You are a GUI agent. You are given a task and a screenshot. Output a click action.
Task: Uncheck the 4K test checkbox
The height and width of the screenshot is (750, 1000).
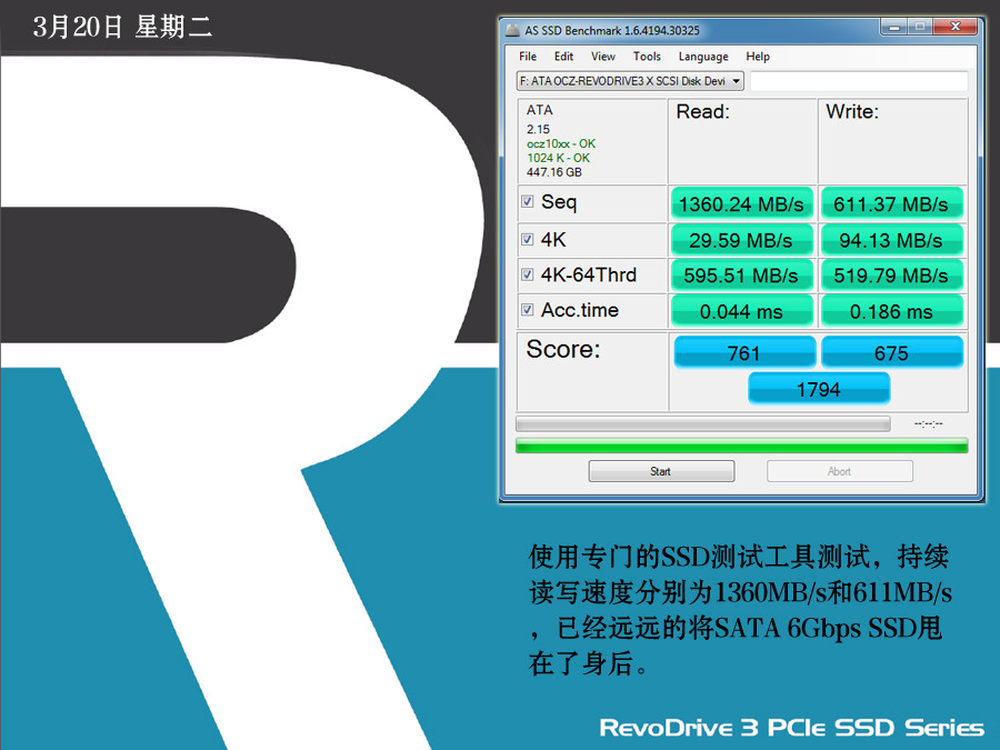click(527, 239)
